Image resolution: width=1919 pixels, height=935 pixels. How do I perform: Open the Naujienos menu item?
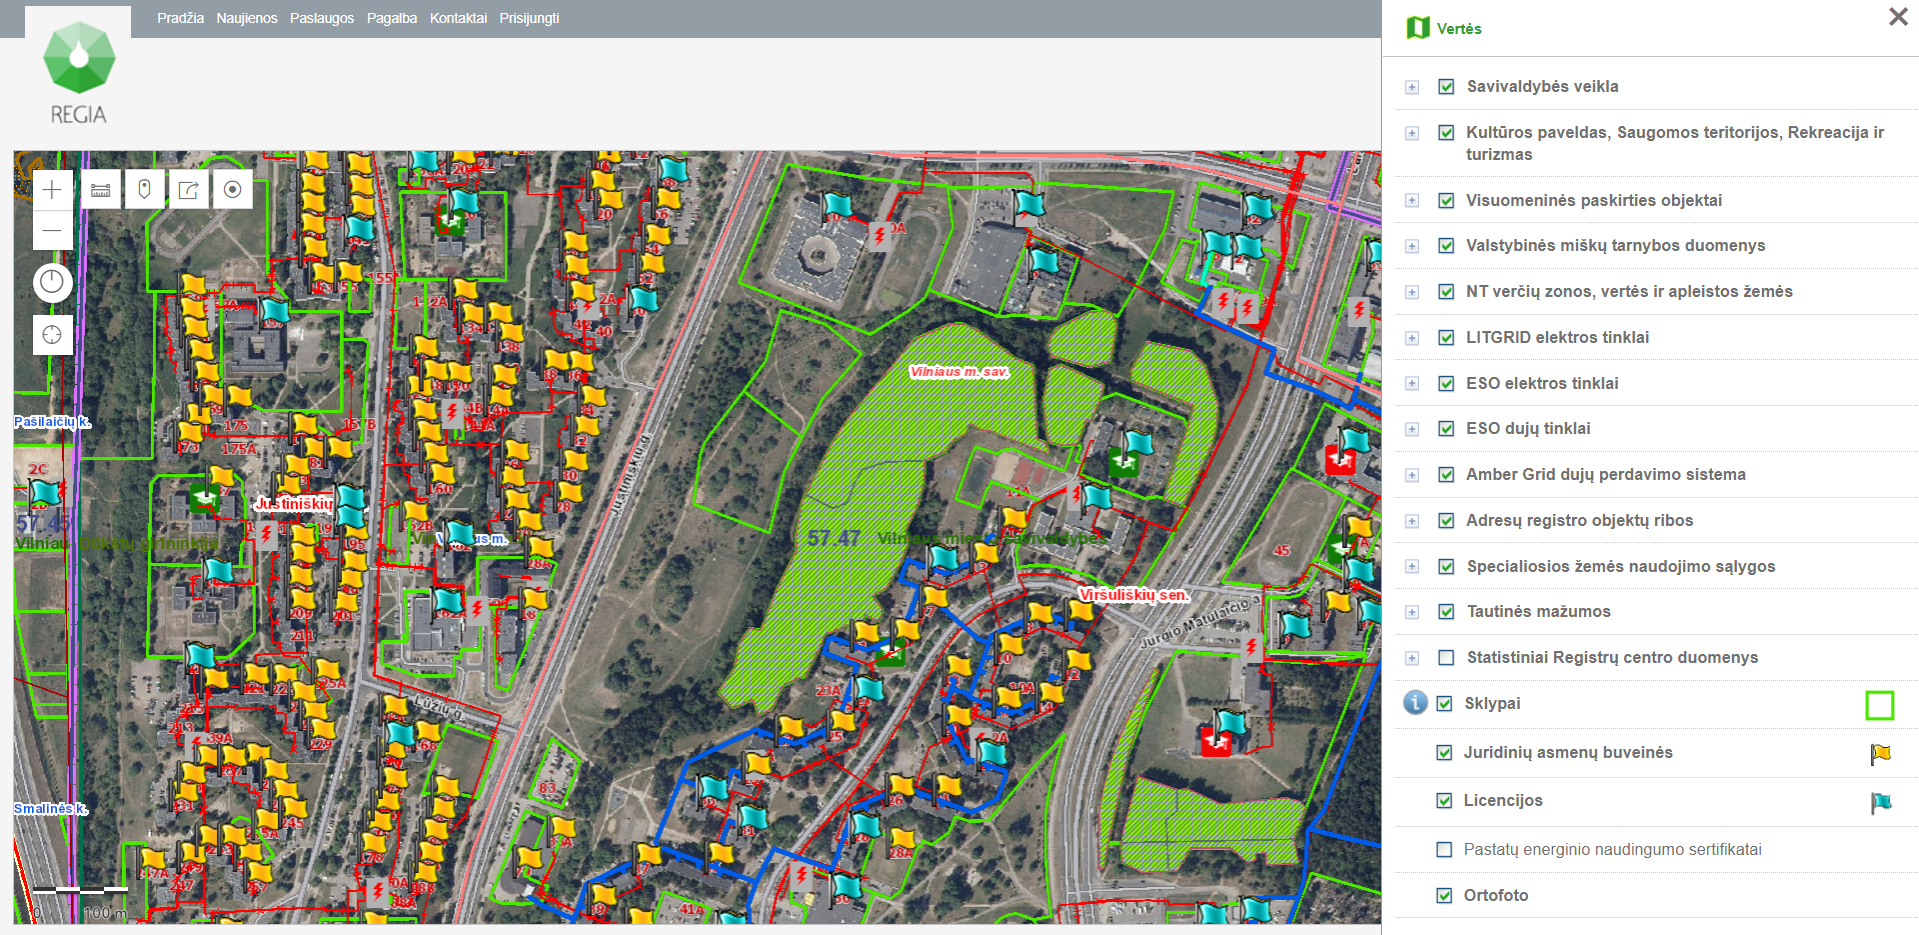[247, 18]
